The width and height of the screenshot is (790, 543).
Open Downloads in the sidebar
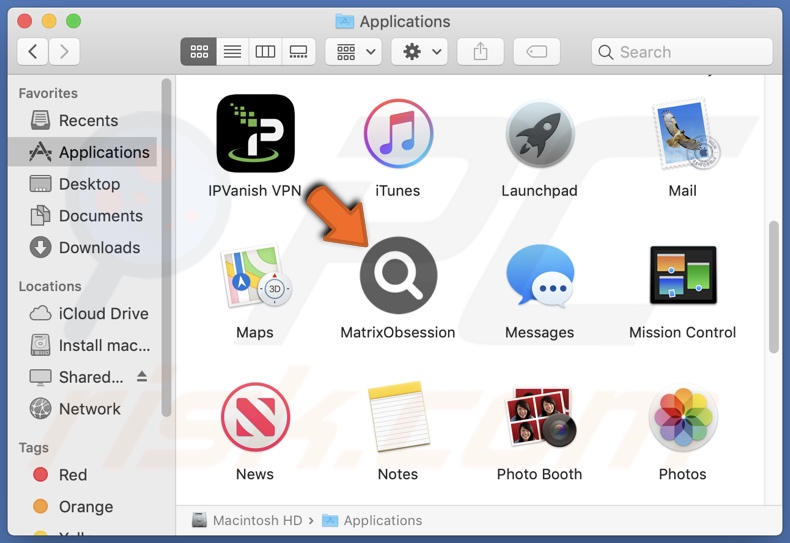tap(83, 247)
